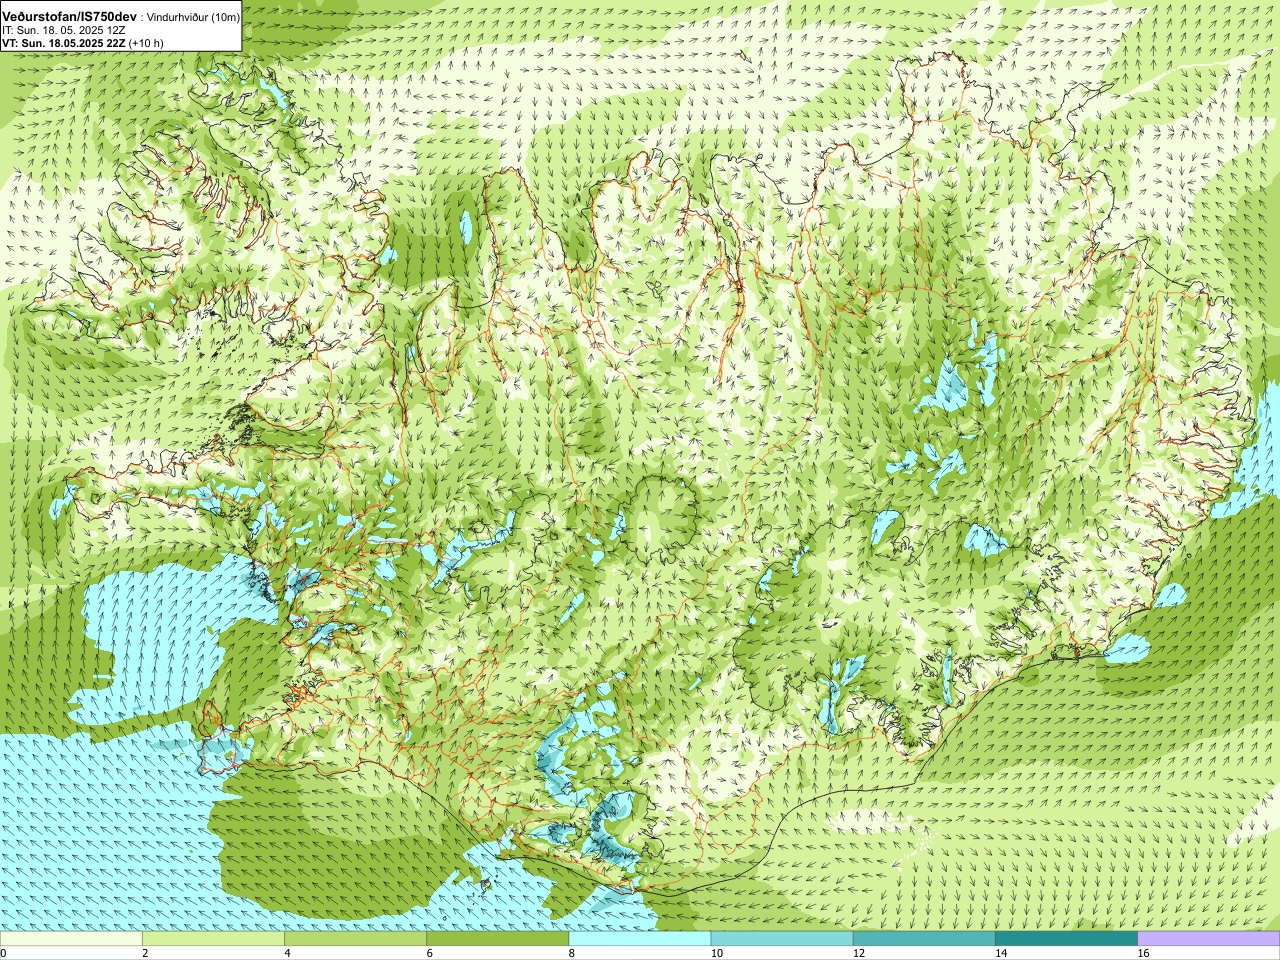Pick the lavender above-16 legend swatch

click(1209, 939)
